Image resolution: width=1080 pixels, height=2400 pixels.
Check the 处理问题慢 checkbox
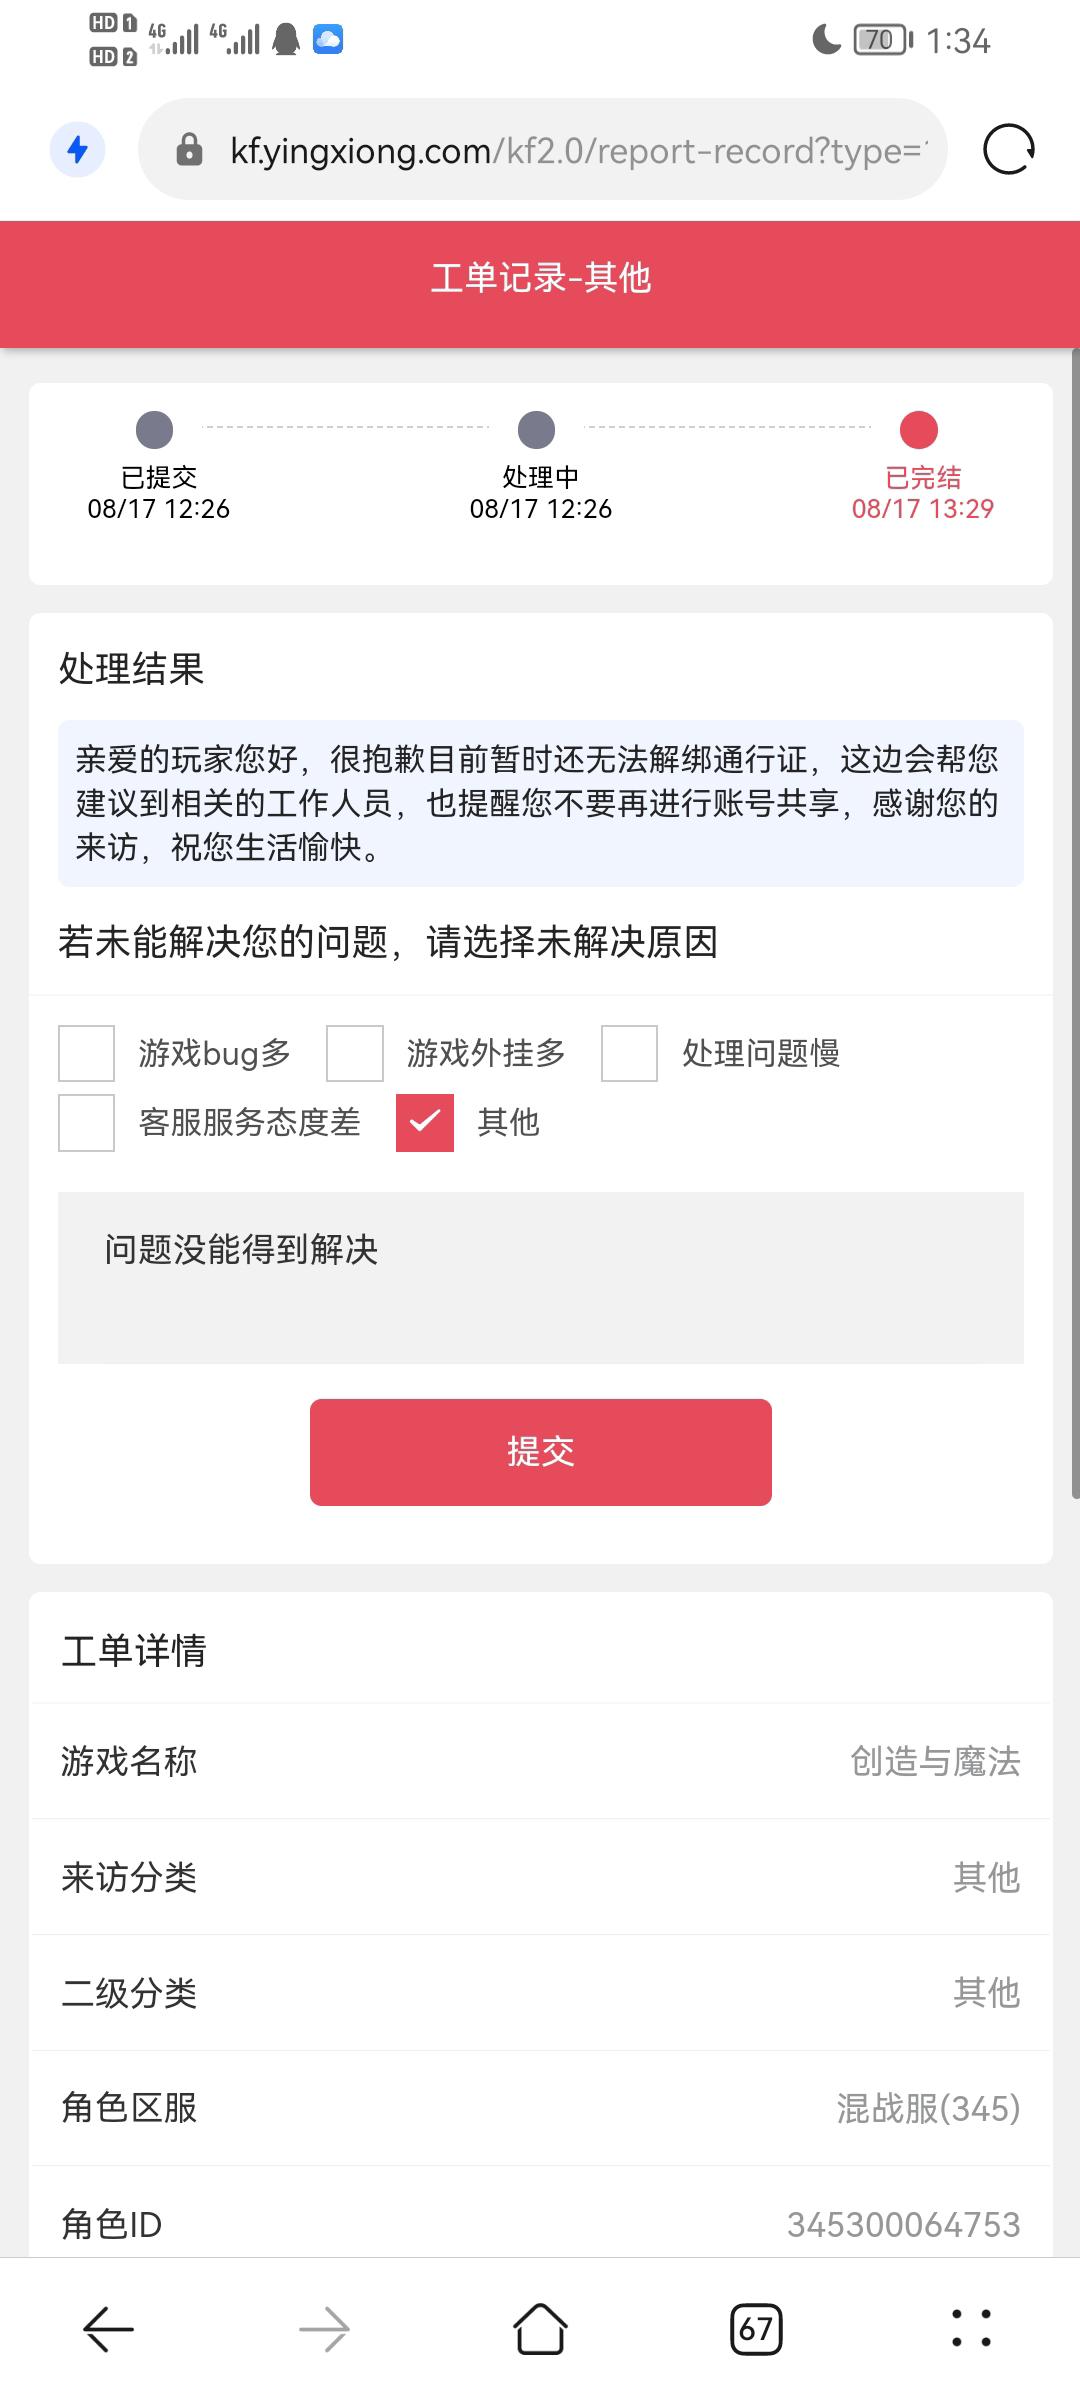(x=629, y=1053)
